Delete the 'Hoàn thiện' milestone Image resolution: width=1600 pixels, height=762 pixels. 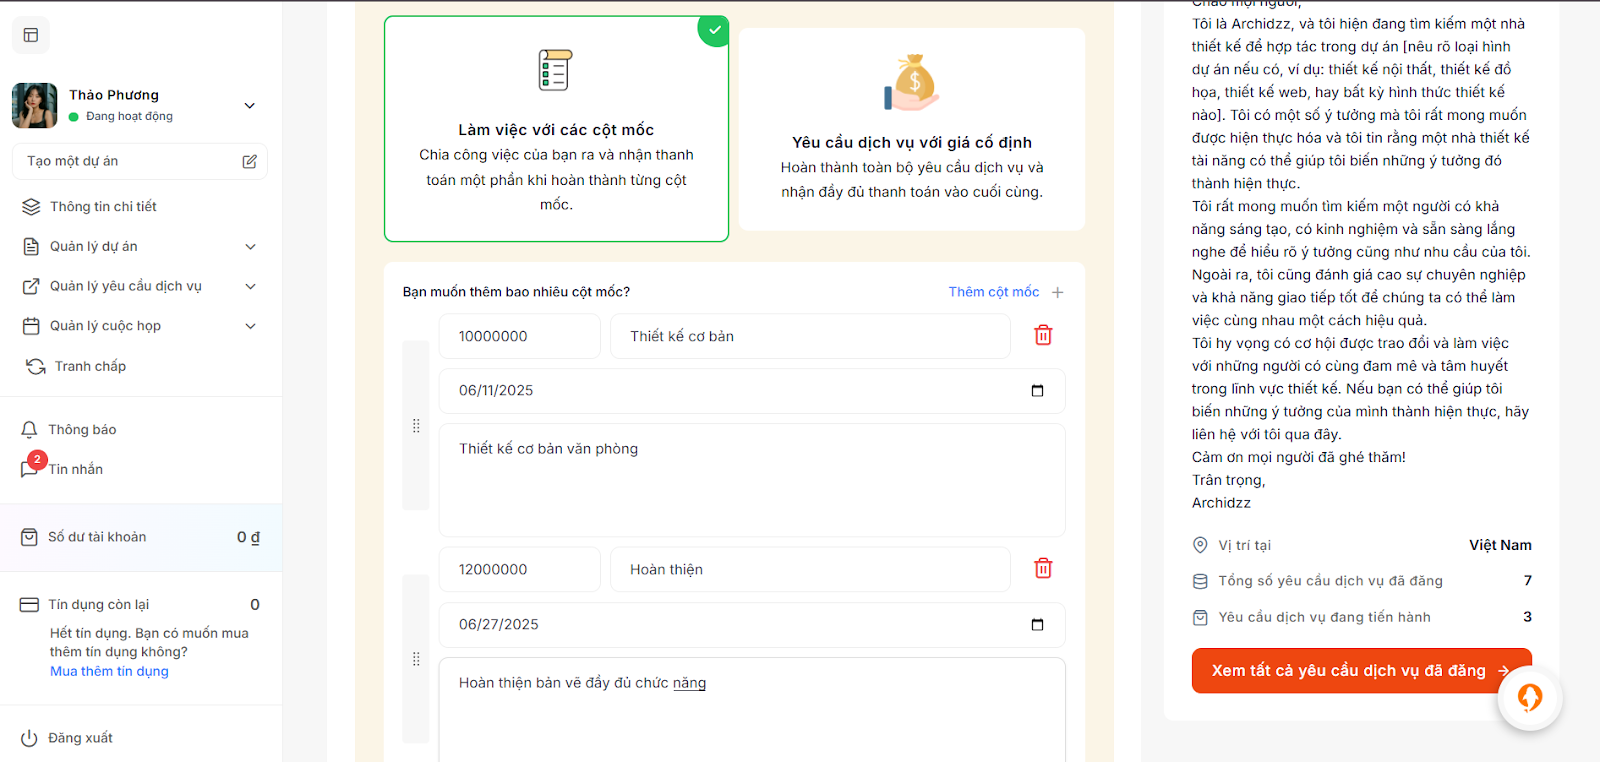1042,569
